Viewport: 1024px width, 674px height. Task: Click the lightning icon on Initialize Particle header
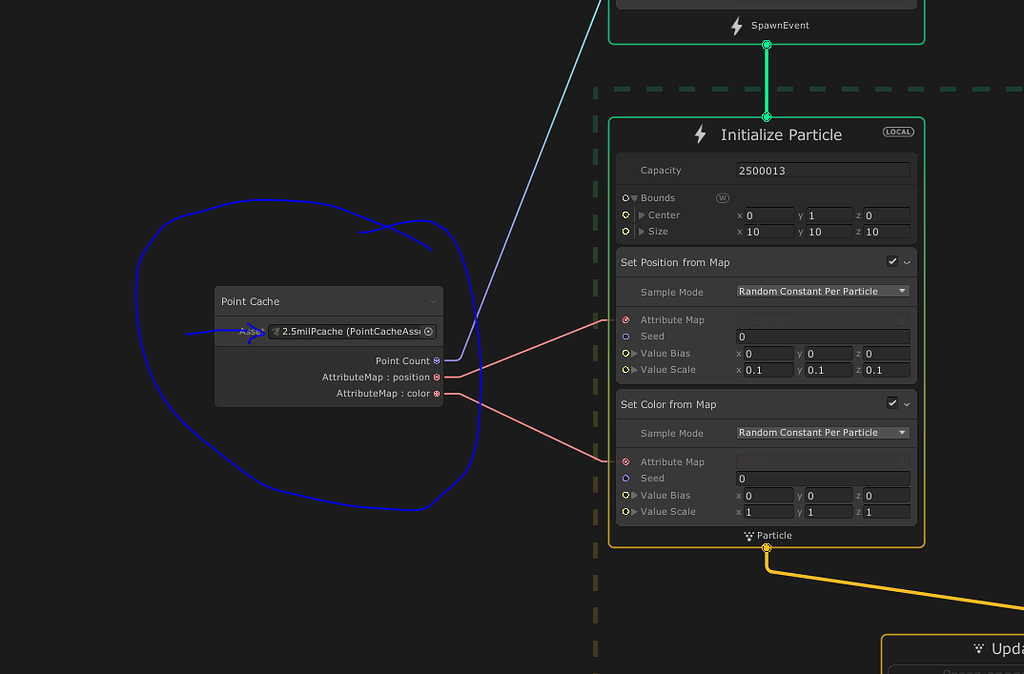[x=700, y=134]
